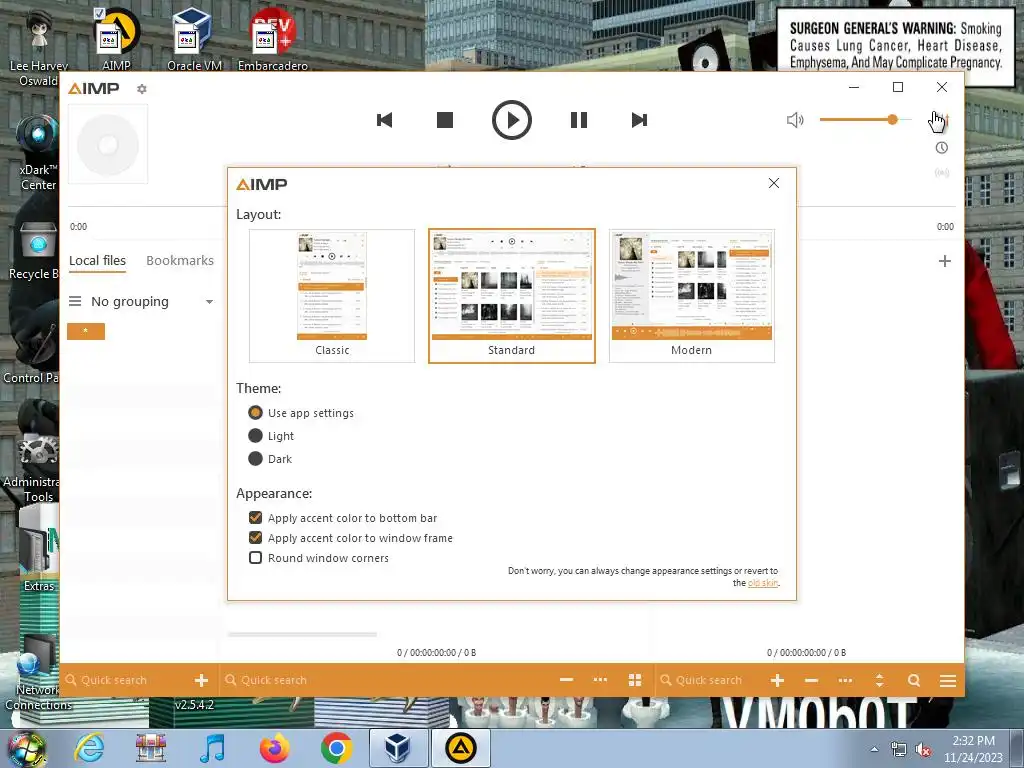
Task: Select the Oracle VM desktop icon
Action: (x=194, y=39)
